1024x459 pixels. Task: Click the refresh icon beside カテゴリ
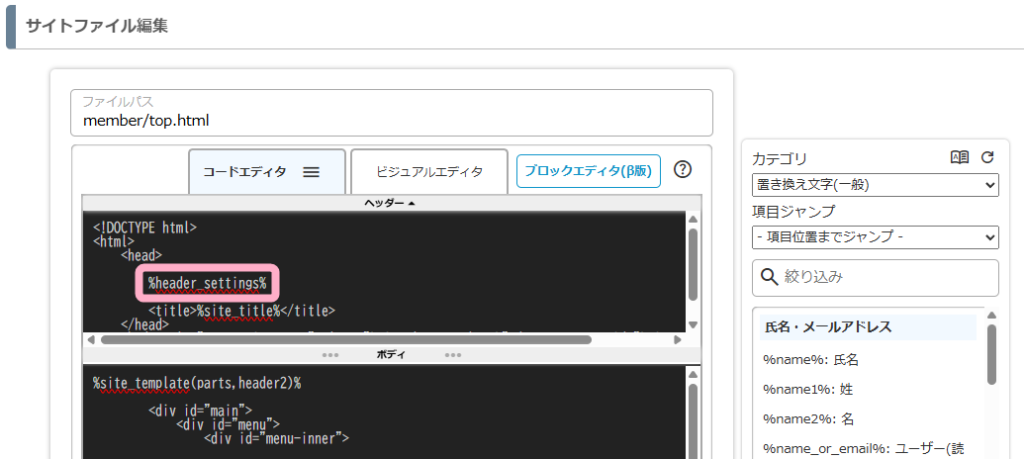[987, 157]
